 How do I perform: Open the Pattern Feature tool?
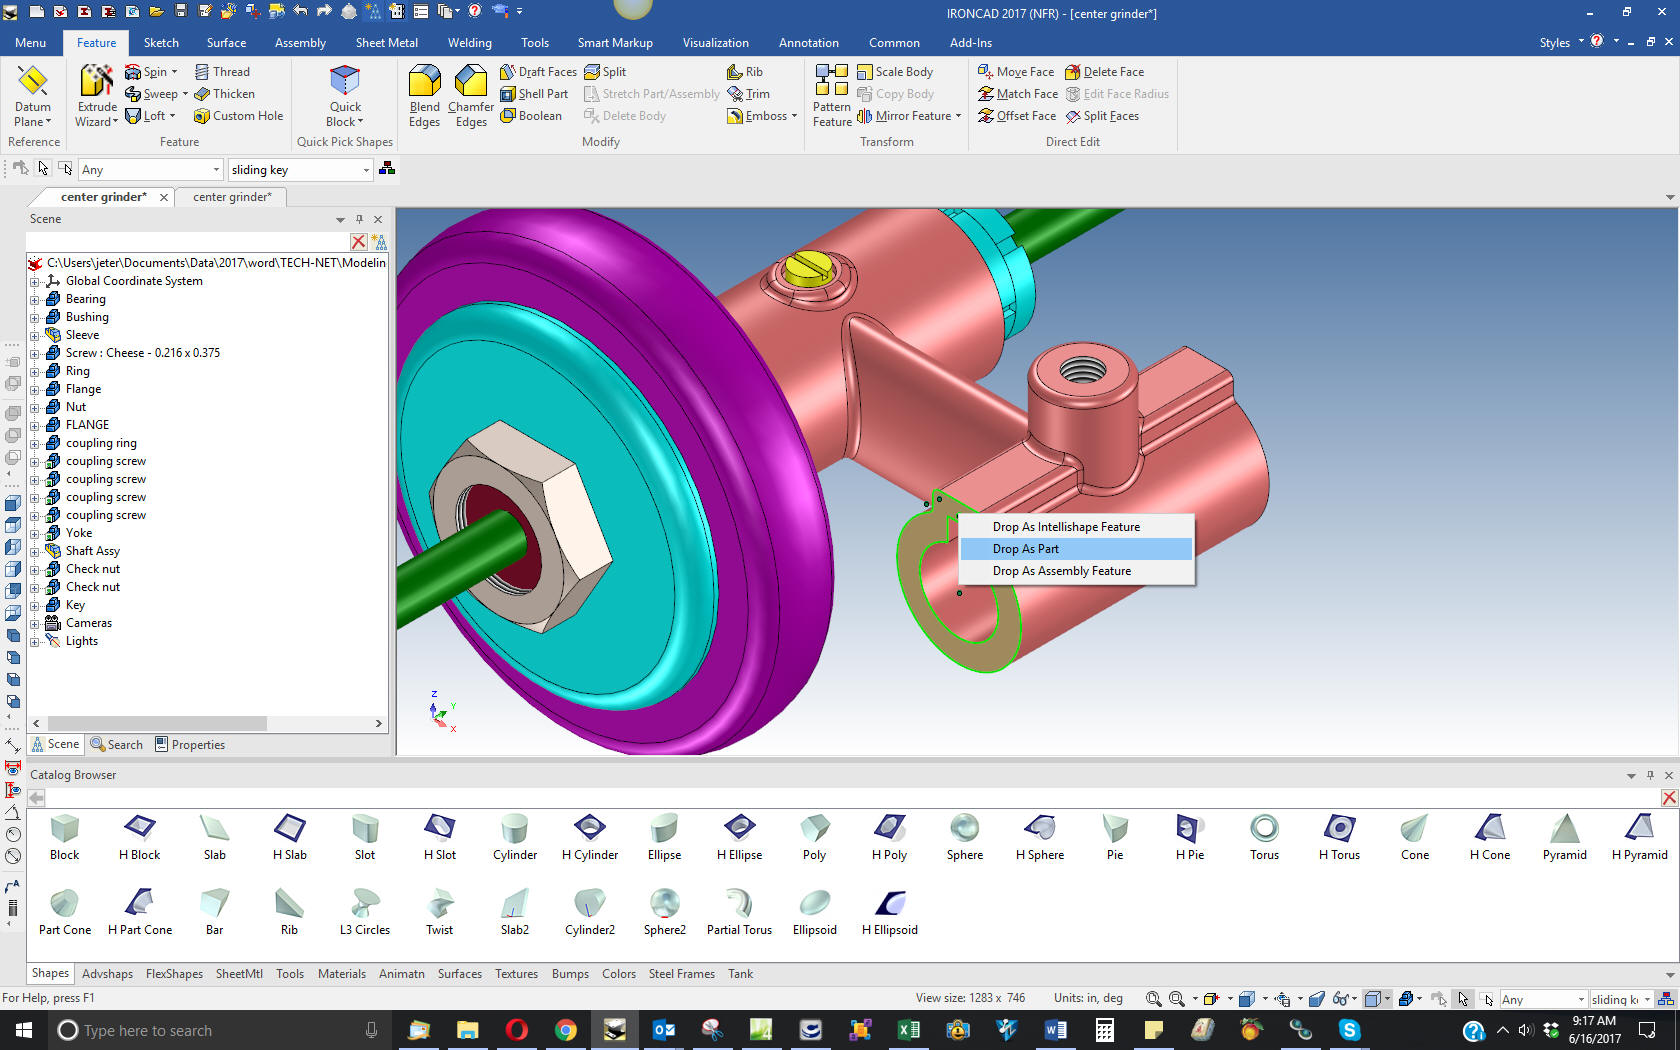832,95
